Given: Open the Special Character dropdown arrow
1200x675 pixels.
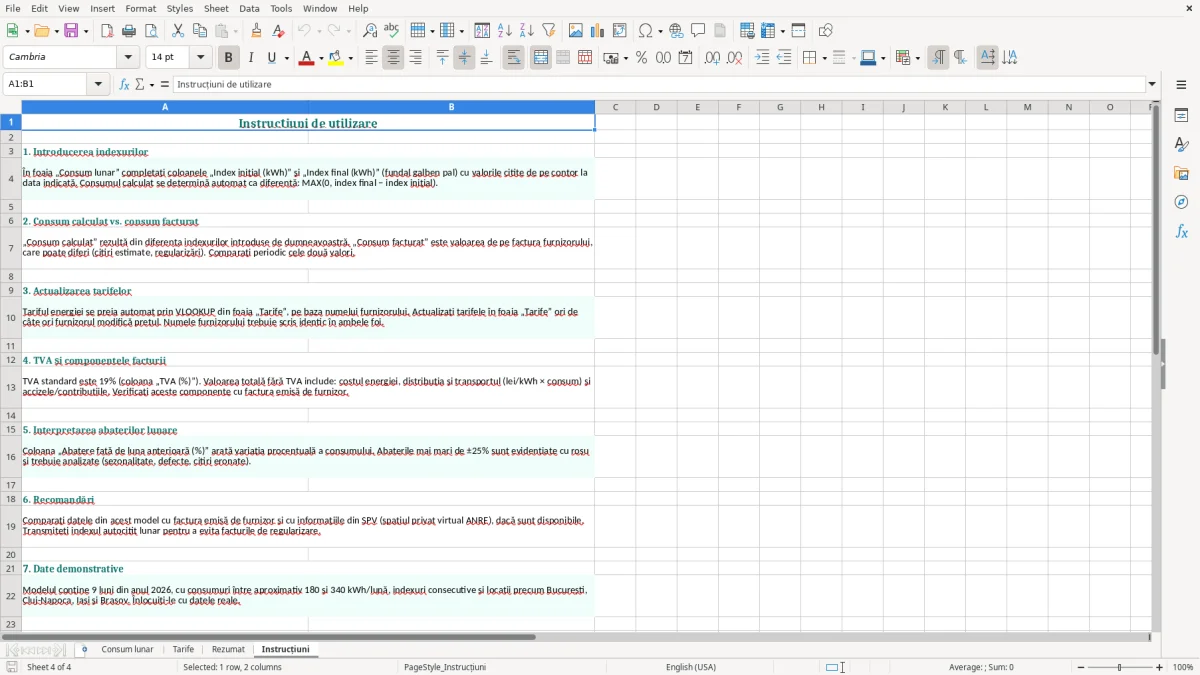Looking at the screenshot, I should 660,31.
